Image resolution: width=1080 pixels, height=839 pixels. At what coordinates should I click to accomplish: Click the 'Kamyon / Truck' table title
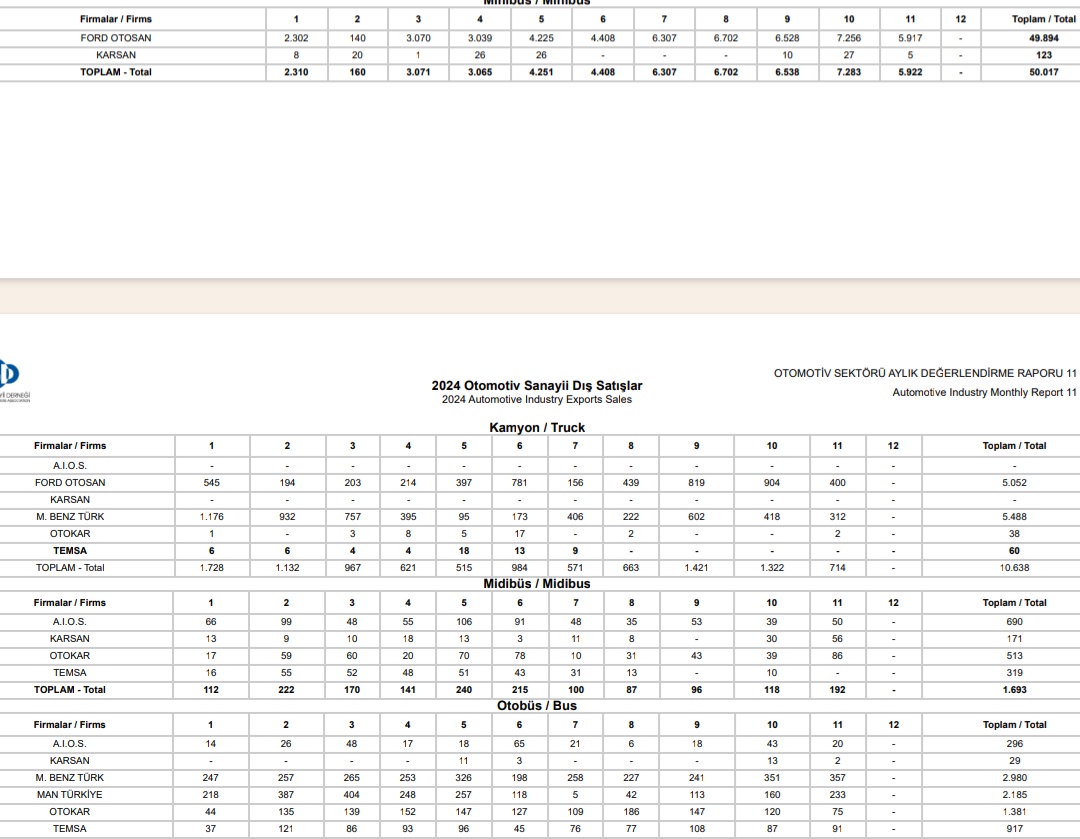tap(537, 428)
